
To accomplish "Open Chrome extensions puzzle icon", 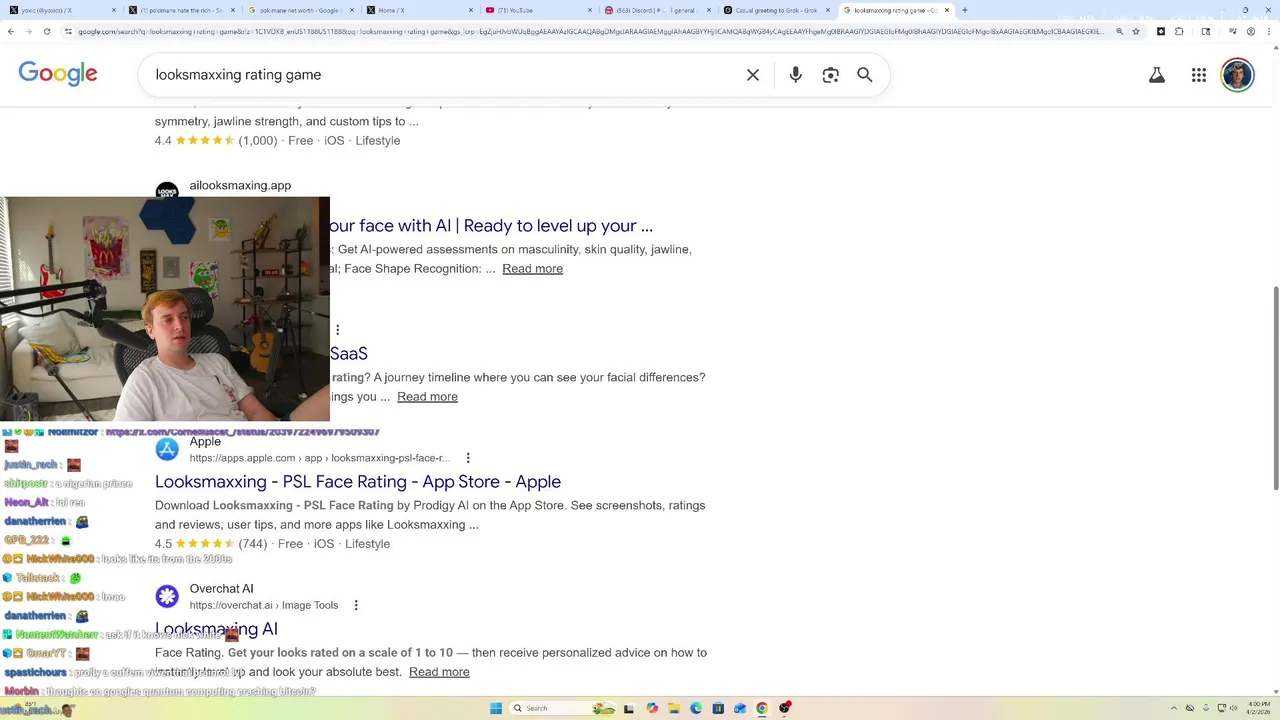I will [x=1179, y=31].
